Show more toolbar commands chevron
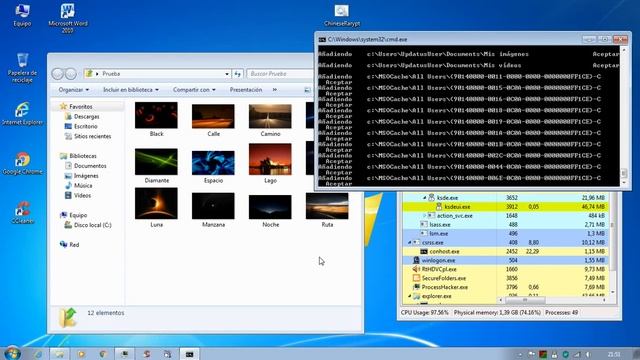Viewport: 640px width, 360px height. (x=275, y=90)
